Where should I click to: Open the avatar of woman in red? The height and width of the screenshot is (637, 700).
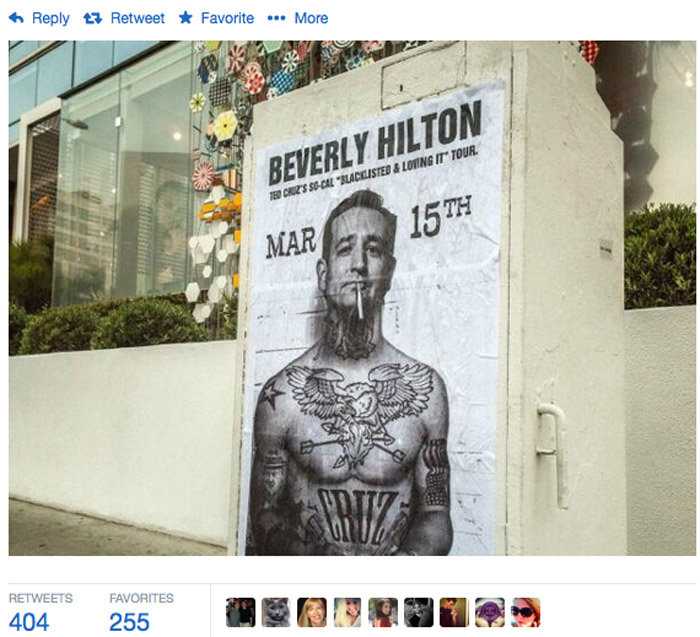coord(383,612)
